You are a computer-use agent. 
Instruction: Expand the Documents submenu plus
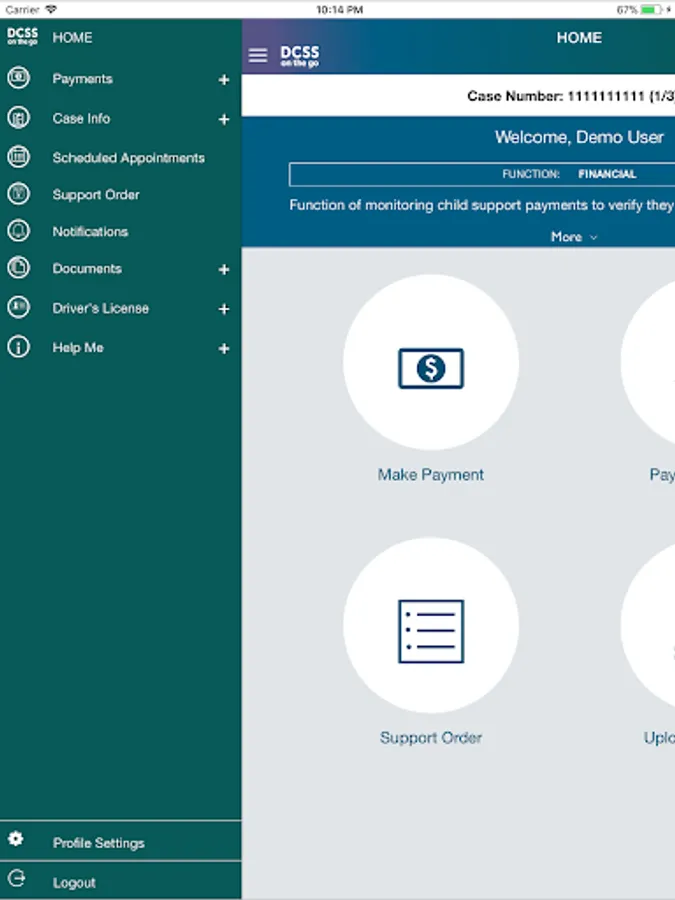pyautogui.click(x=224, y=270)
